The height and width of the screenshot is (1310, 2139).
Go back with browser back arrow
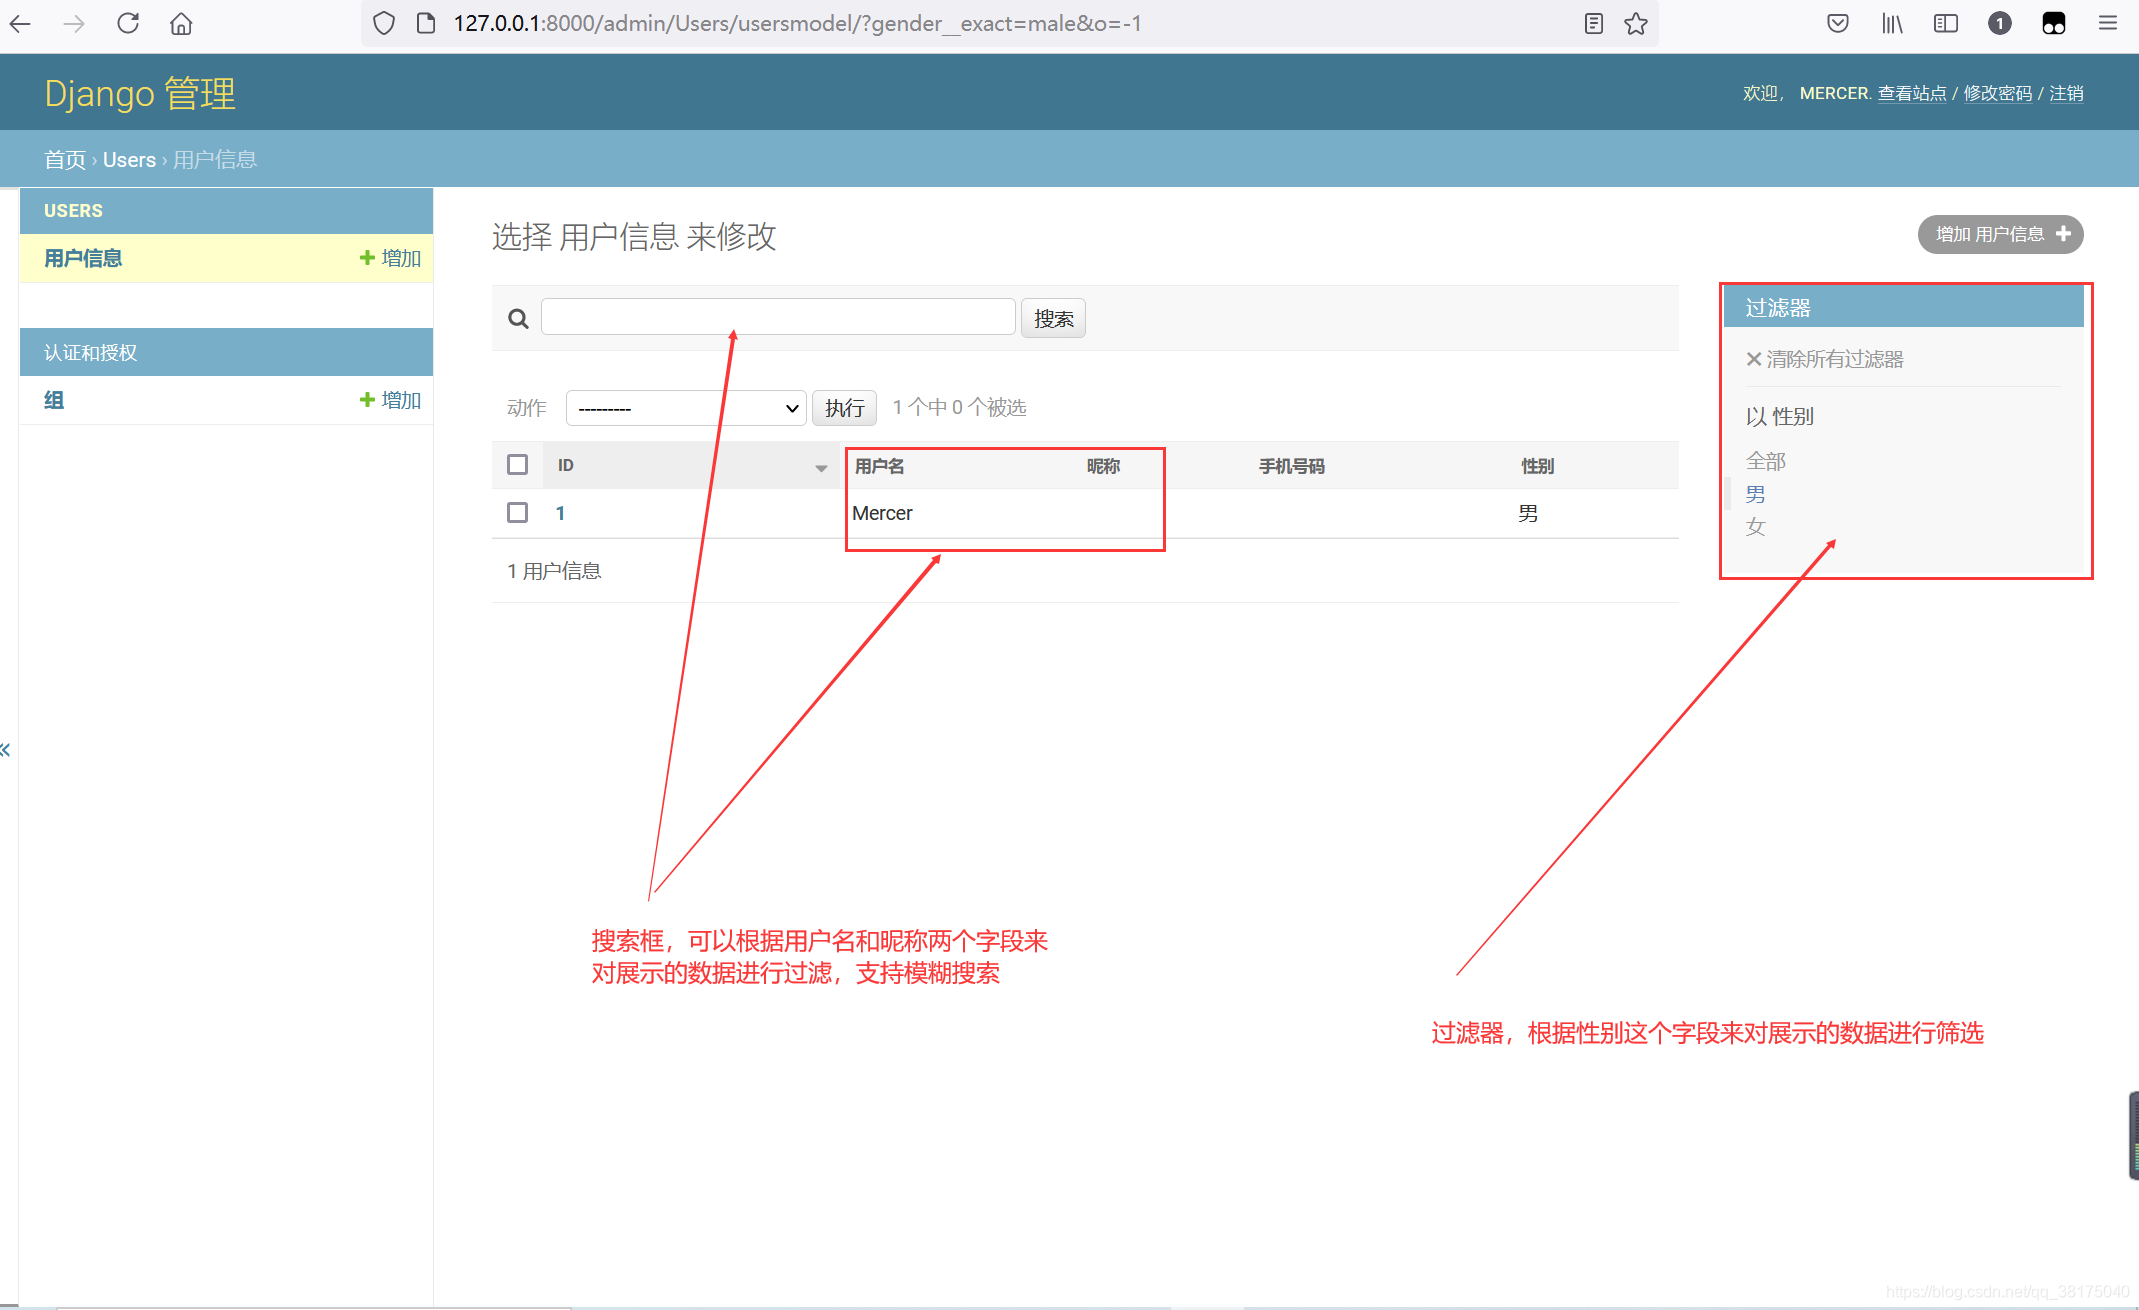20,23
